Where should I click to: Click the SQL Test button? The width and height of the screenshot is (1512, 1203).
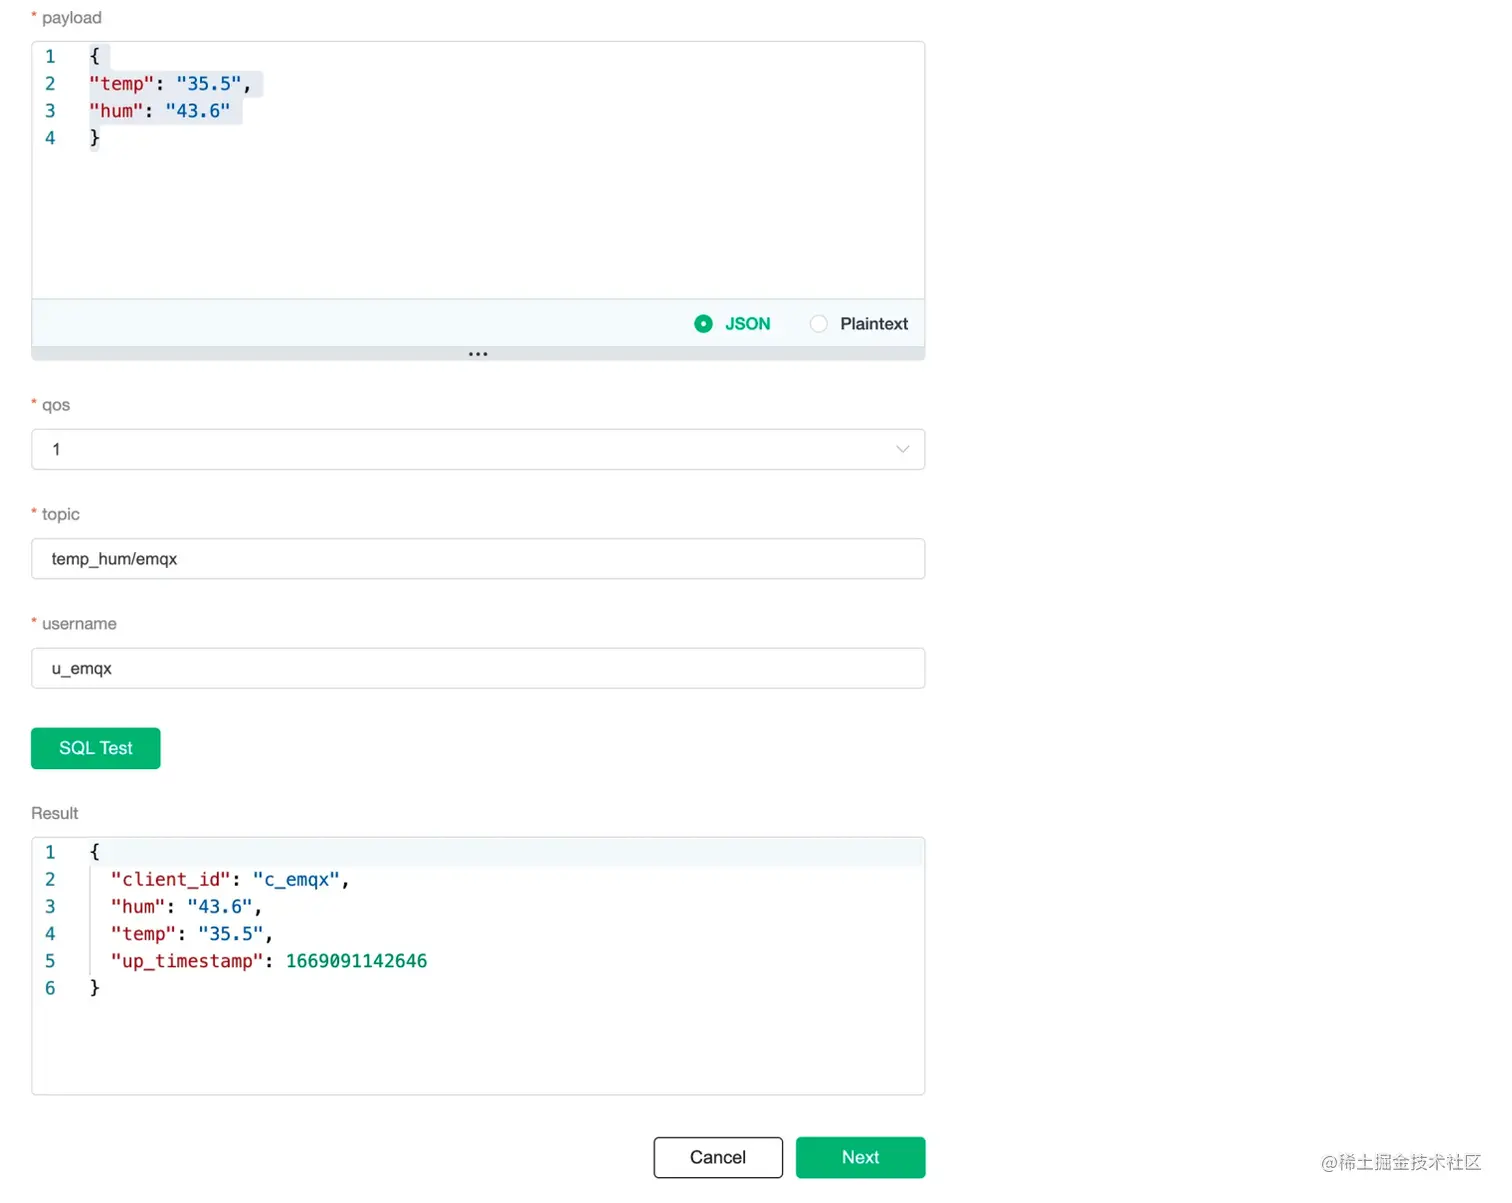96,748
